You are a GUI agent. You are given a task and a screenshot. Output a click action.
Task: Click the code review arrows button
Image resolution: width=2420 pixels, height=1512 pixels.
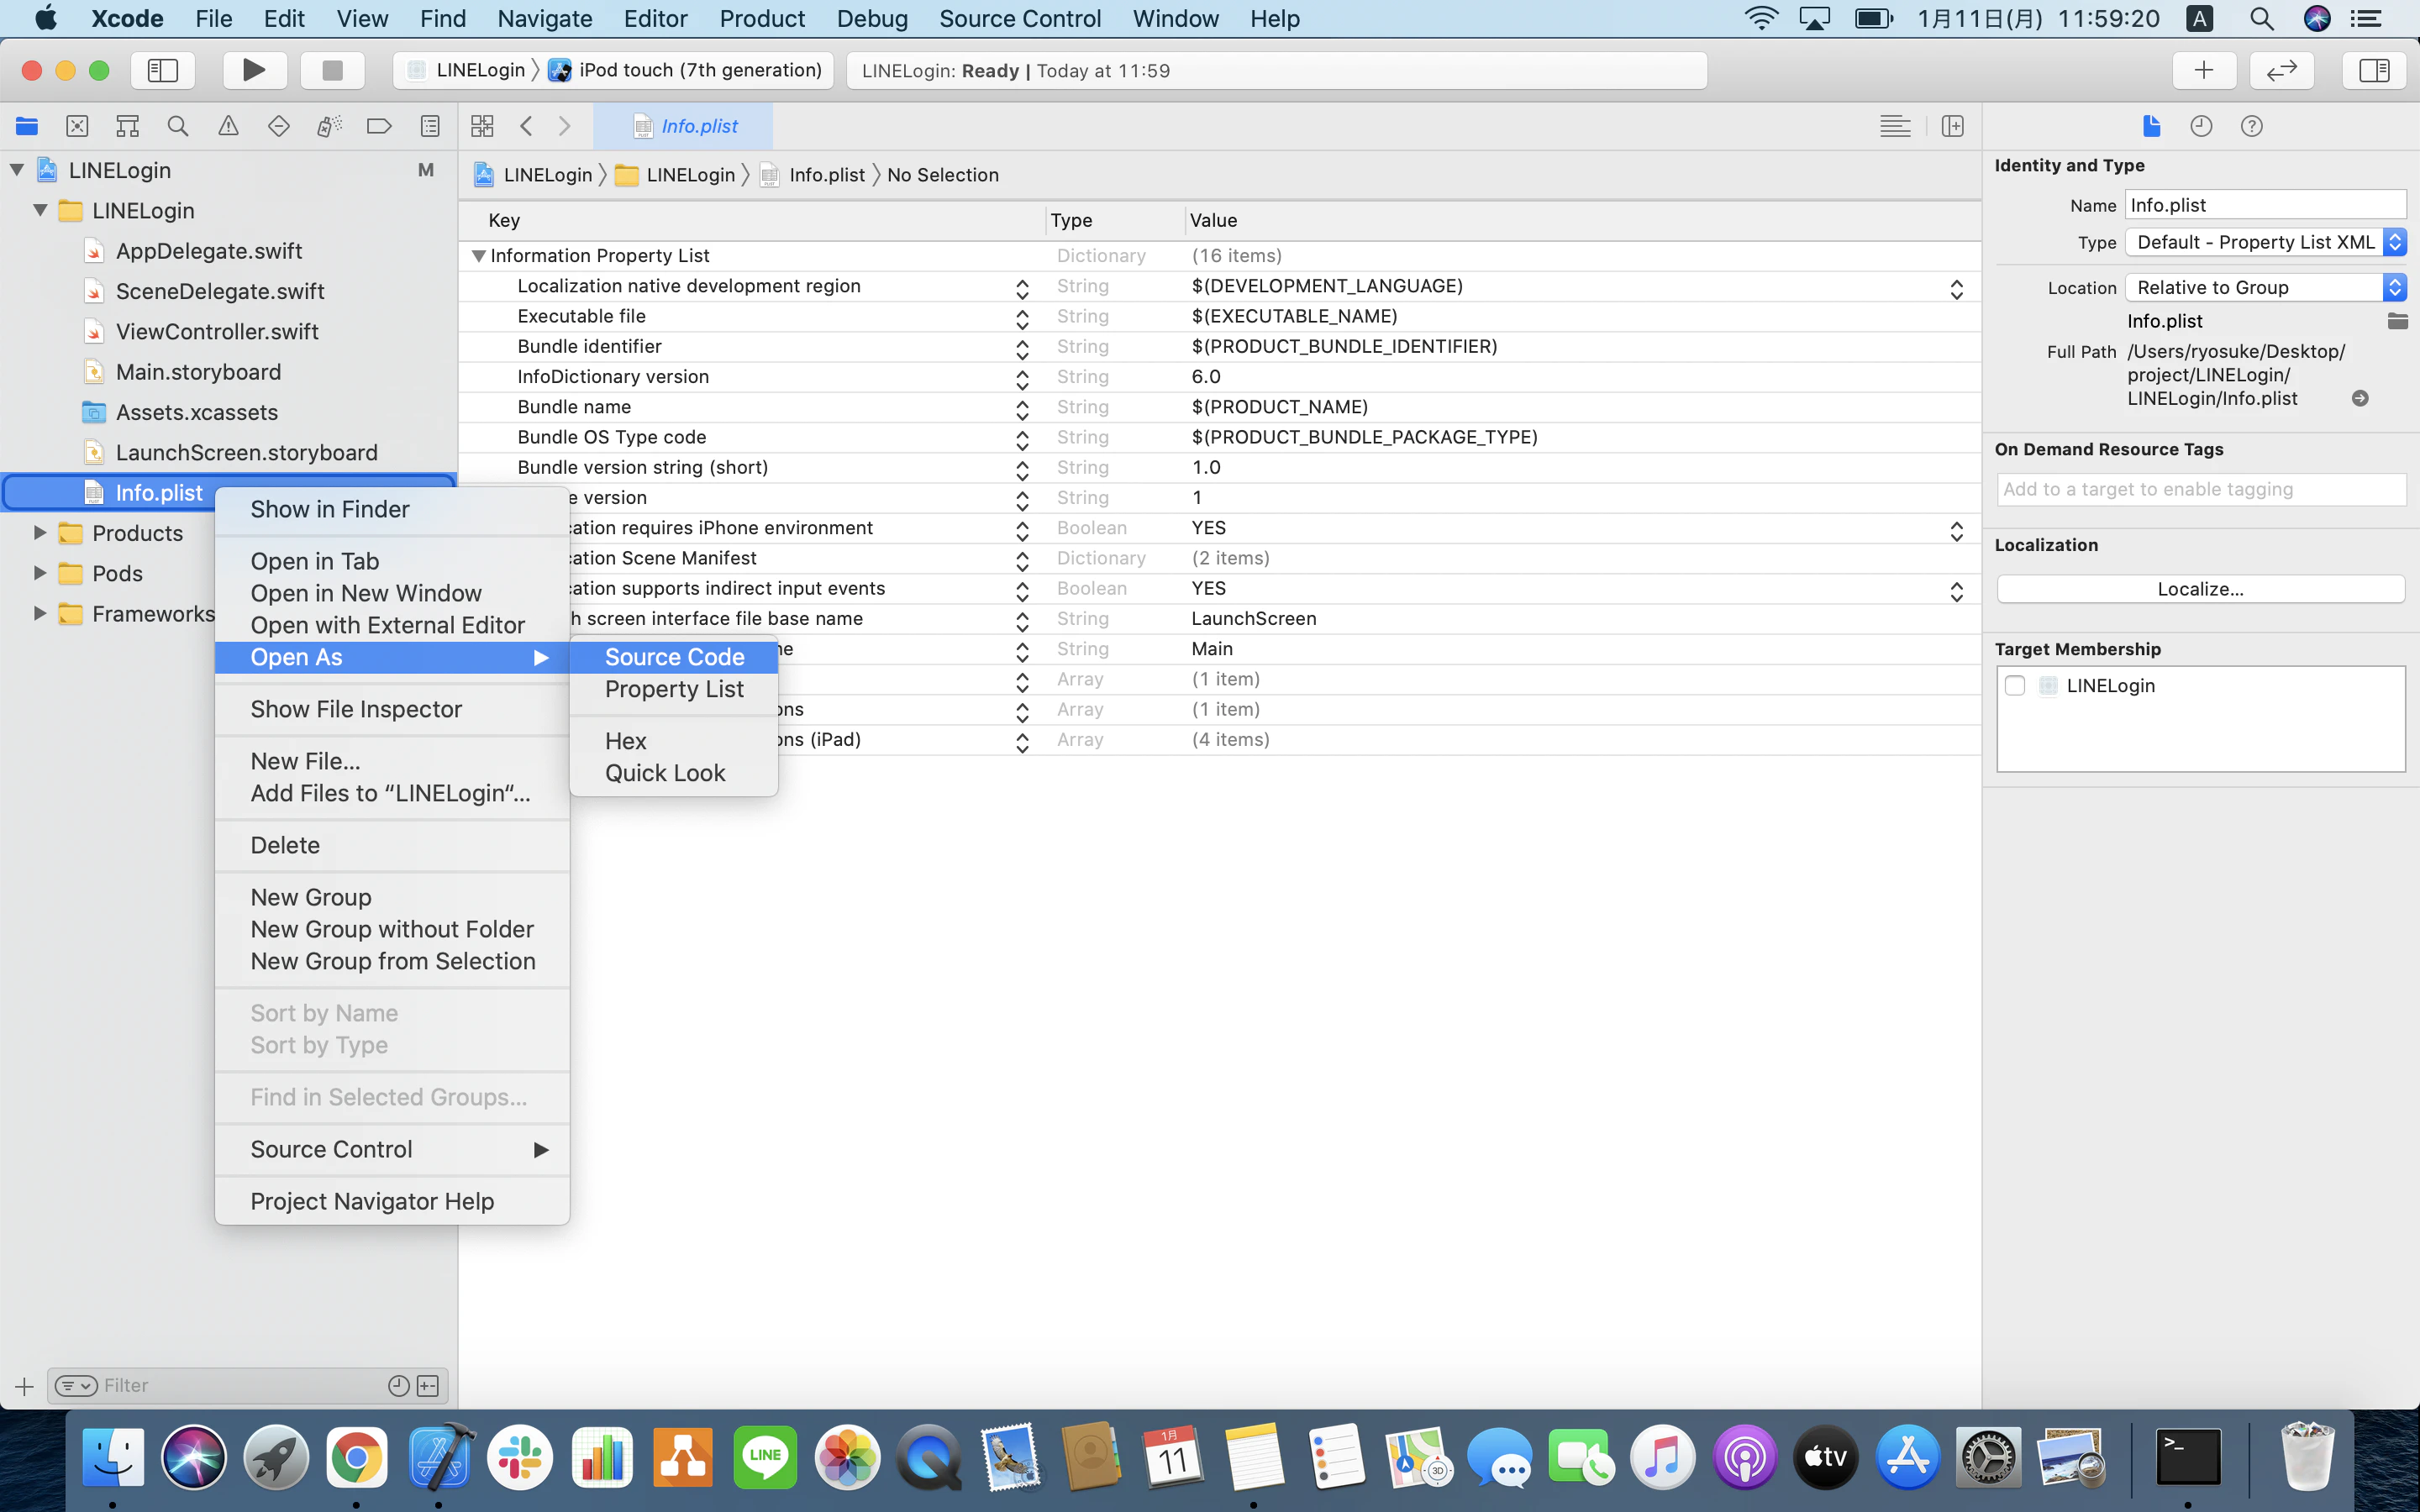point(2281,70)
